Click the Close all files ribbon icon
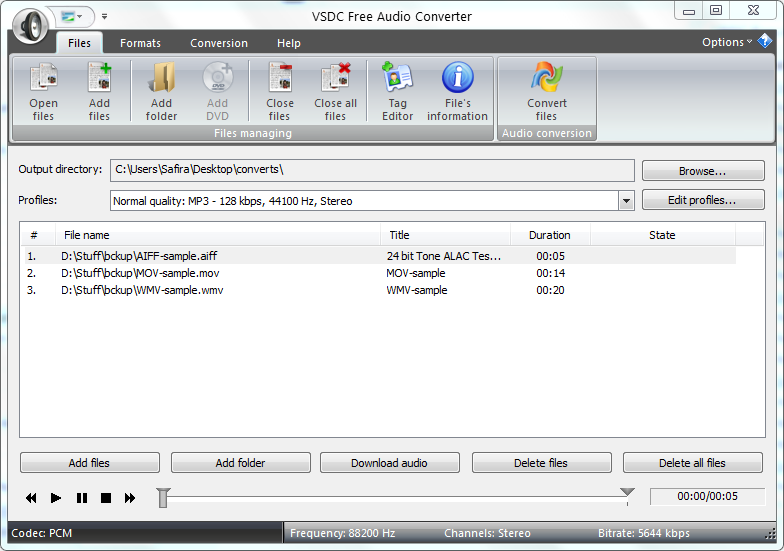This screenshot has height=551, width=784. 336,92
